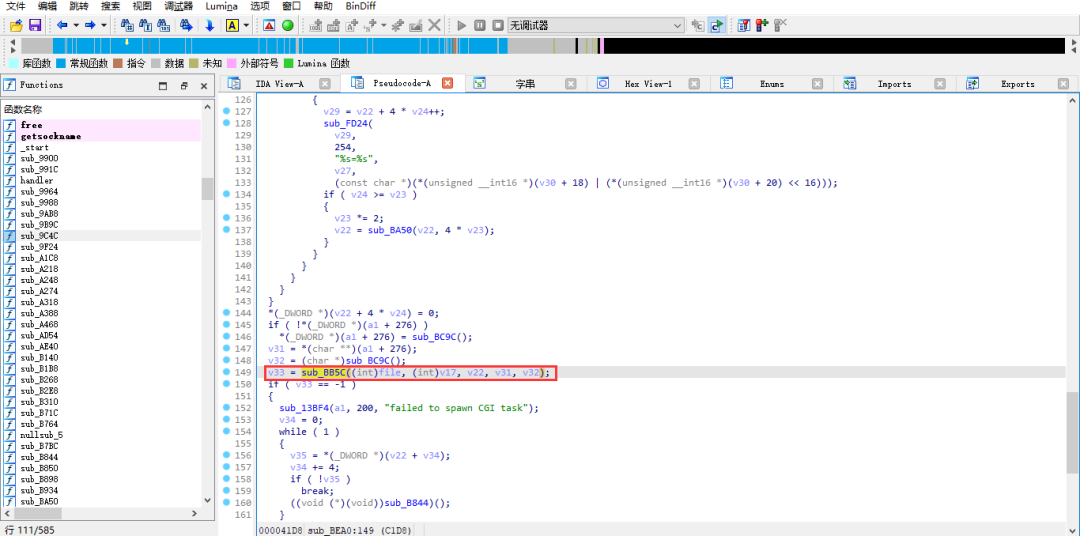
Task: Click the navigation band yellow marker
Action: pyautogui.click(x=127, y=41)
